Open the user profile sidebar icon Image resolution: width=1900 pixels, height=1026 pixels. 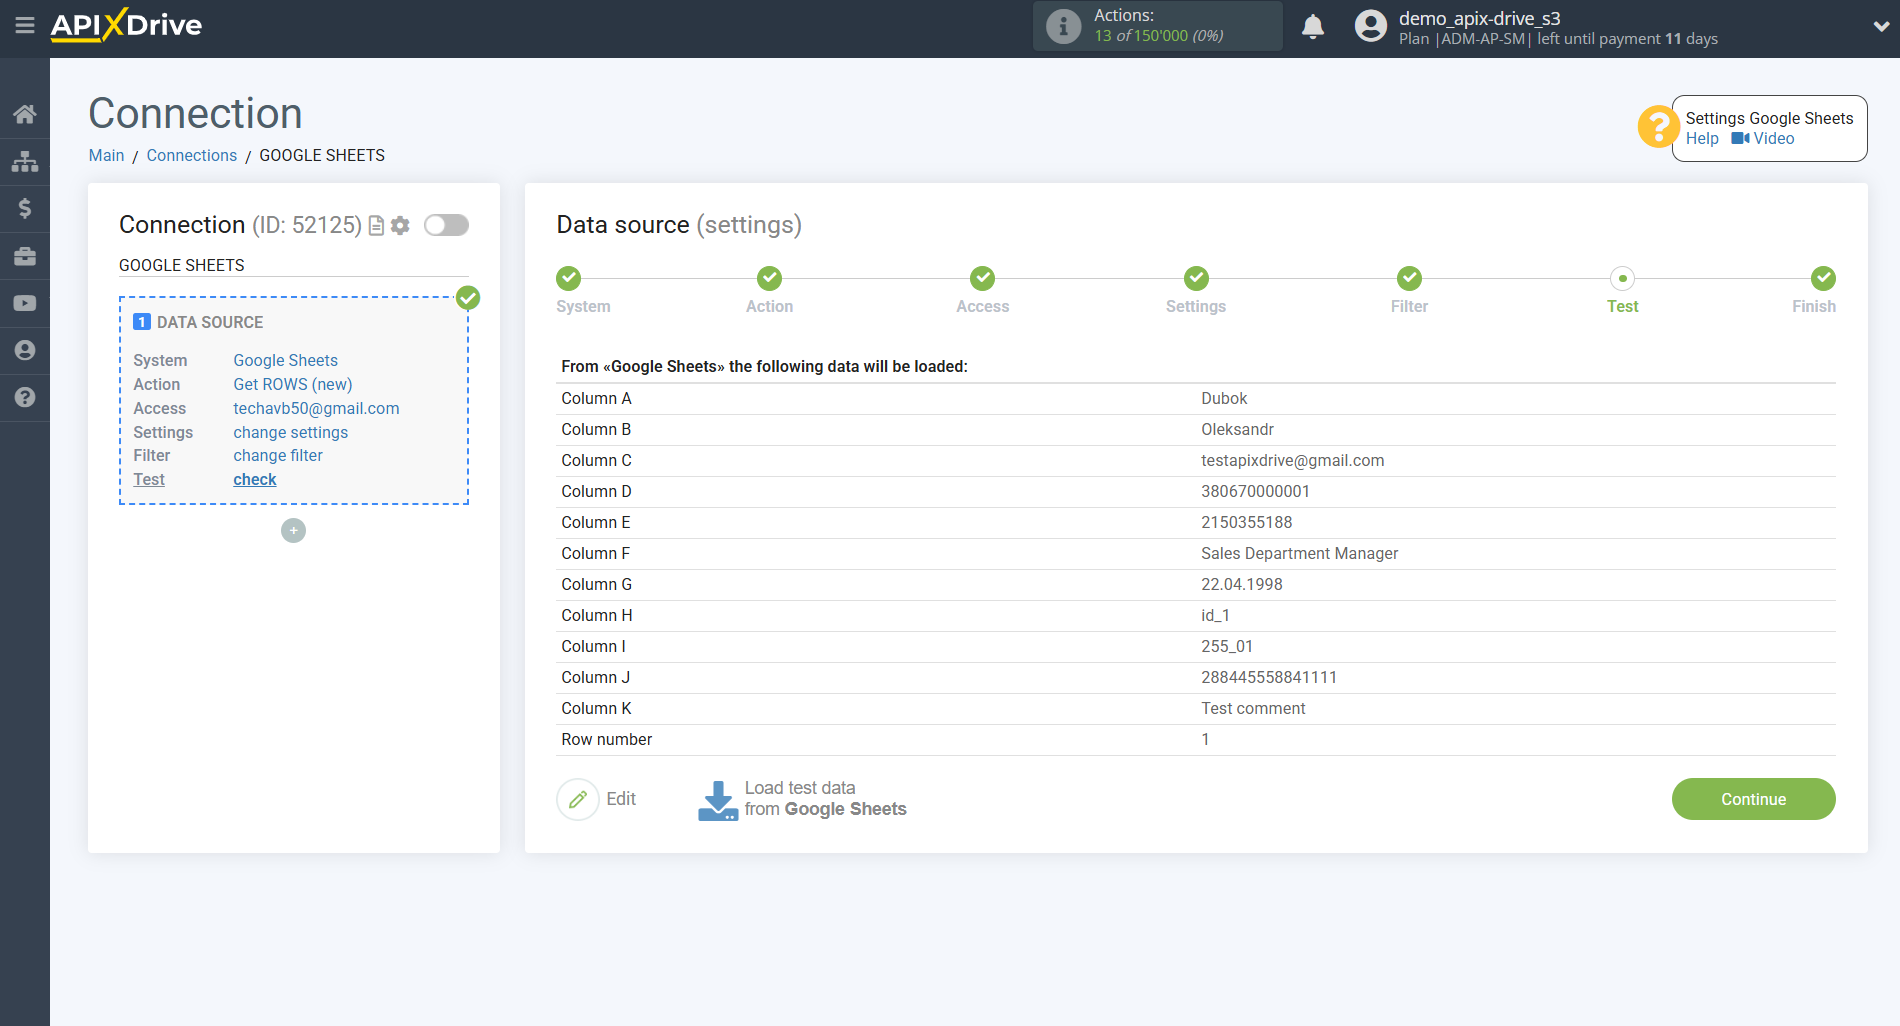25,350
